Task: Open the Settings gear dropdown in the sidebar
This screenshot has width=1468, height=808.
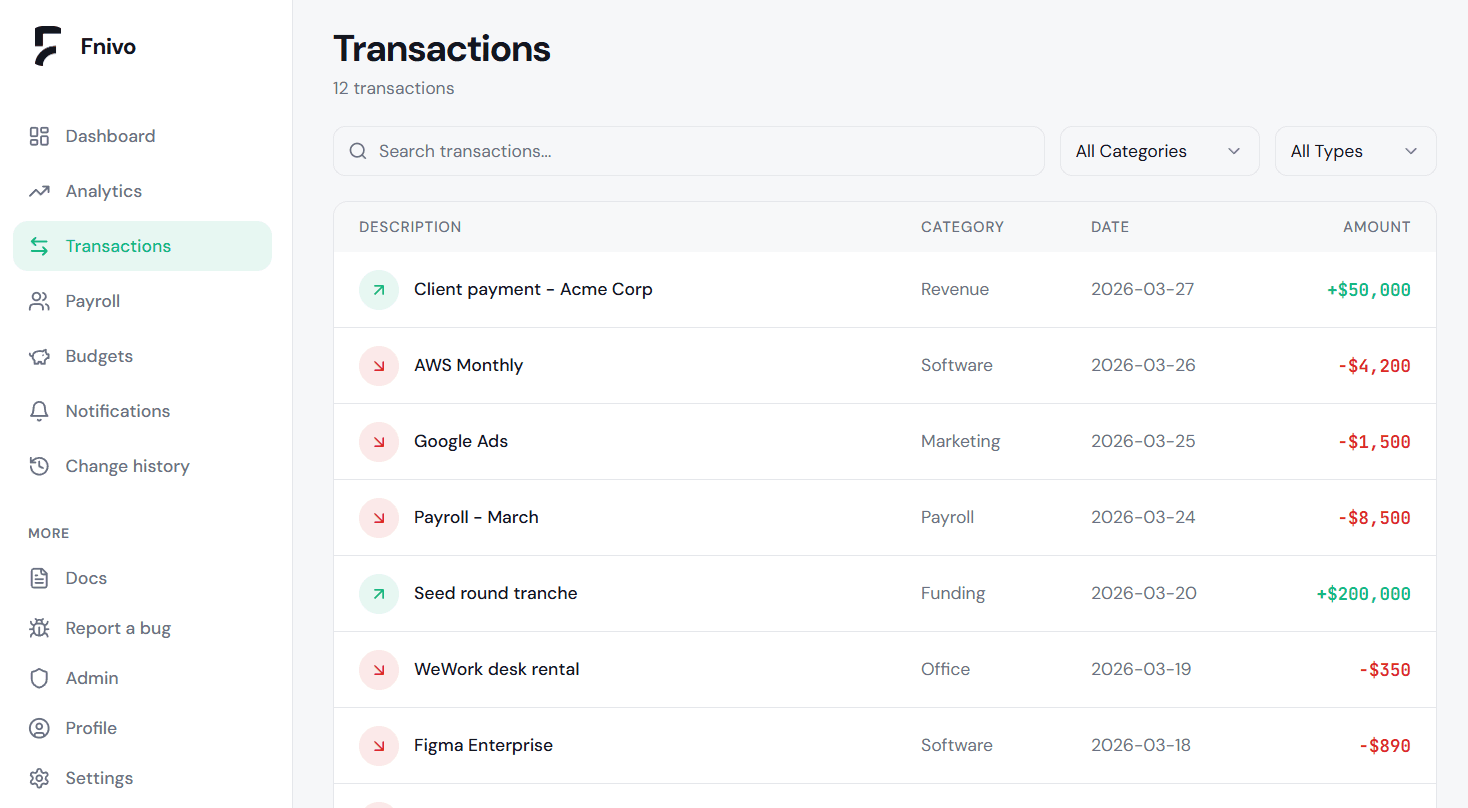Action: 39,777
